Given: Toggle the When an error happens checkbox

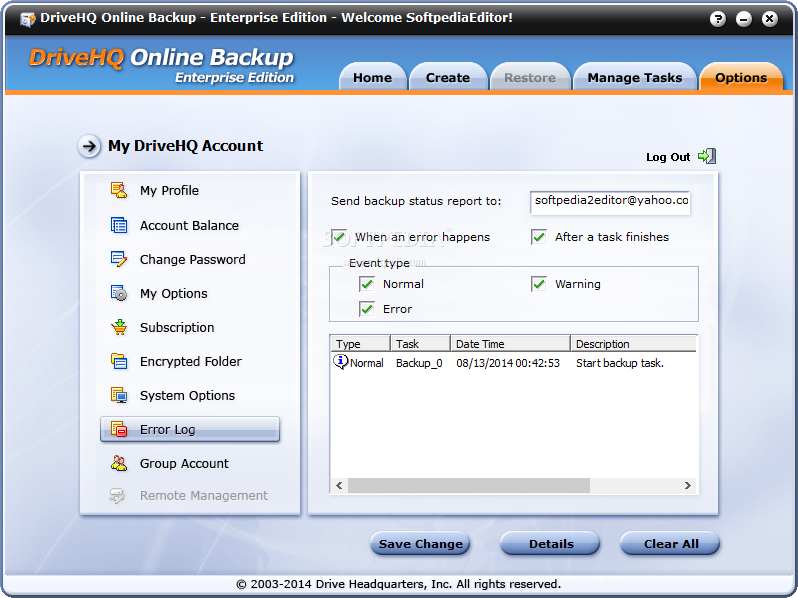Looking at the screenshot, I should coord(339,237).
